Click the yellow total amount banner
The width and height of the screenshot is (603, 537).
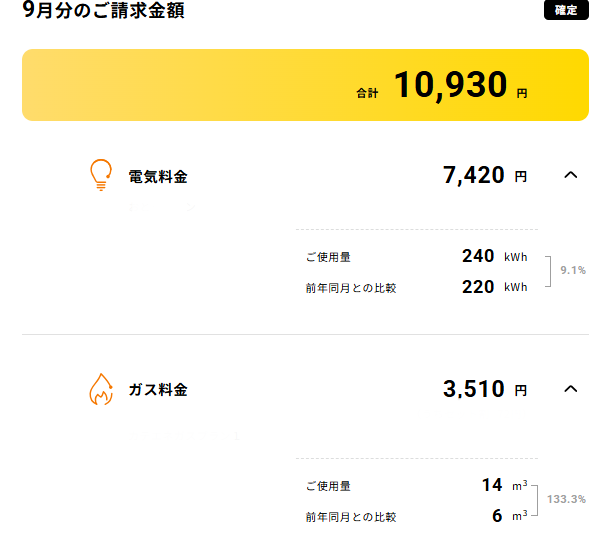point(305,85)
